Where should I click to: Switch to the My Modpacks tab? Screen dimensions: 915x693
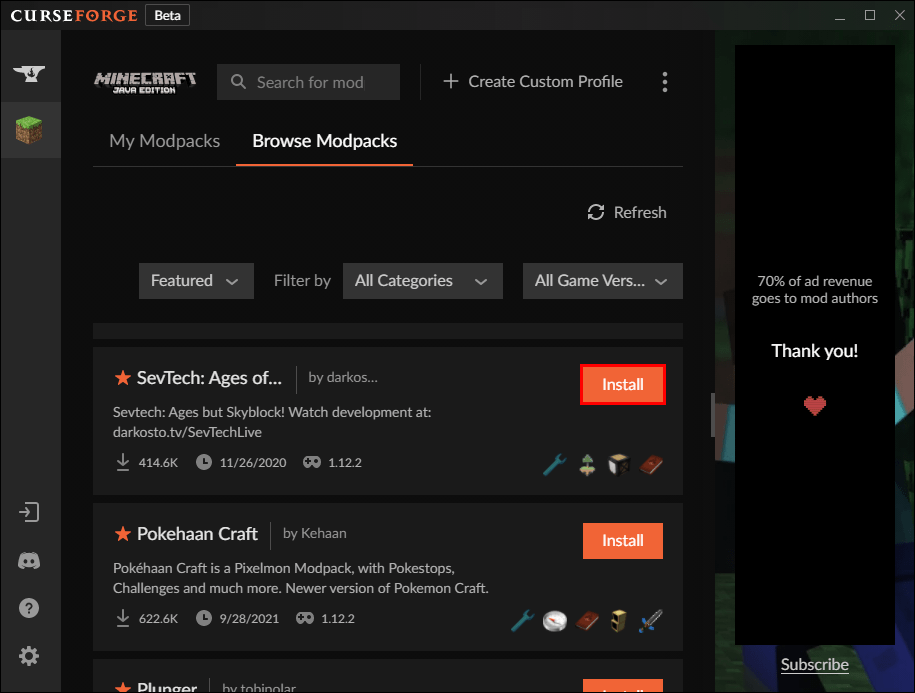(x=165, y=141)
